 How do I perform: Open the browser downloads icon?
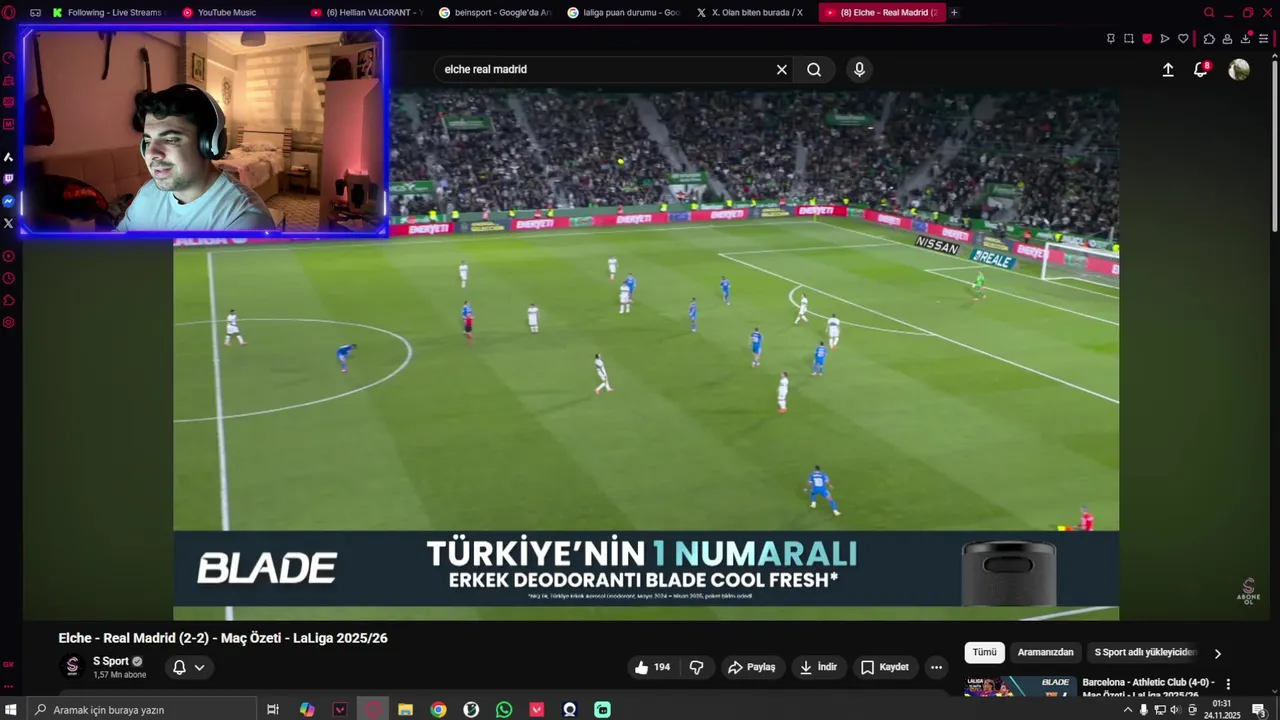1246,38
